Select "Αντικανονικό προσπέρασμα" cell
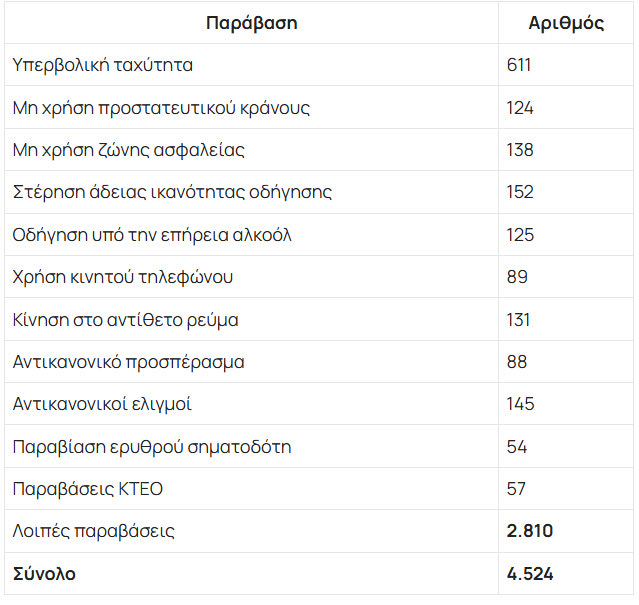639x605 pixels. point(128,362)
